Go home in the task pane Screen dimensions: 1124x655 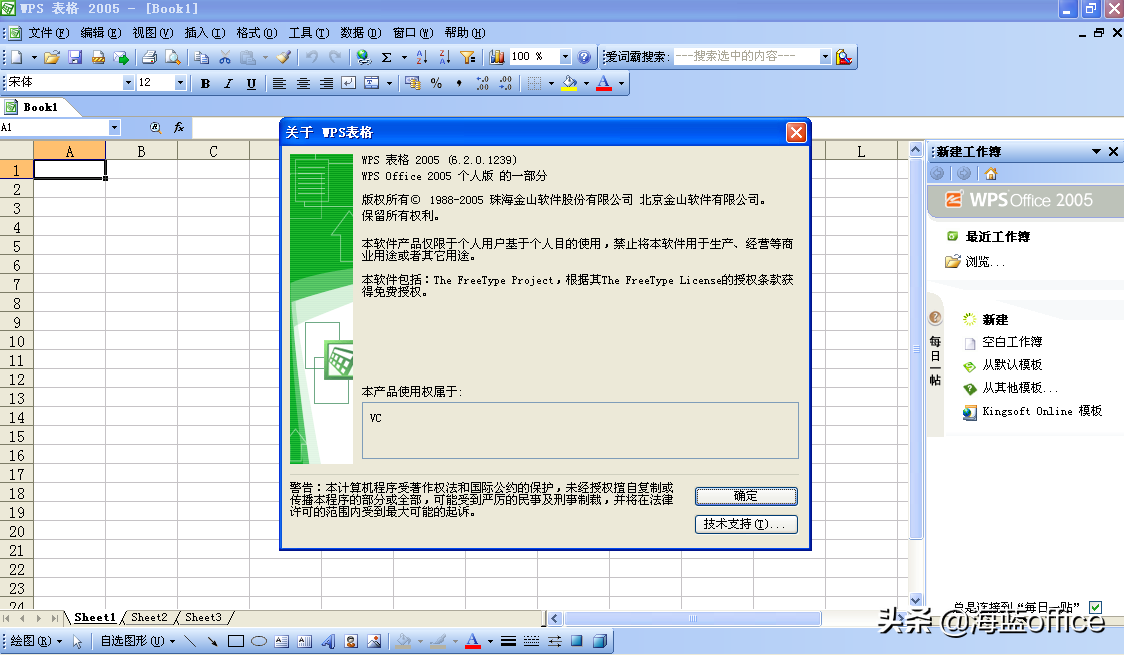(x=991, y=173)
